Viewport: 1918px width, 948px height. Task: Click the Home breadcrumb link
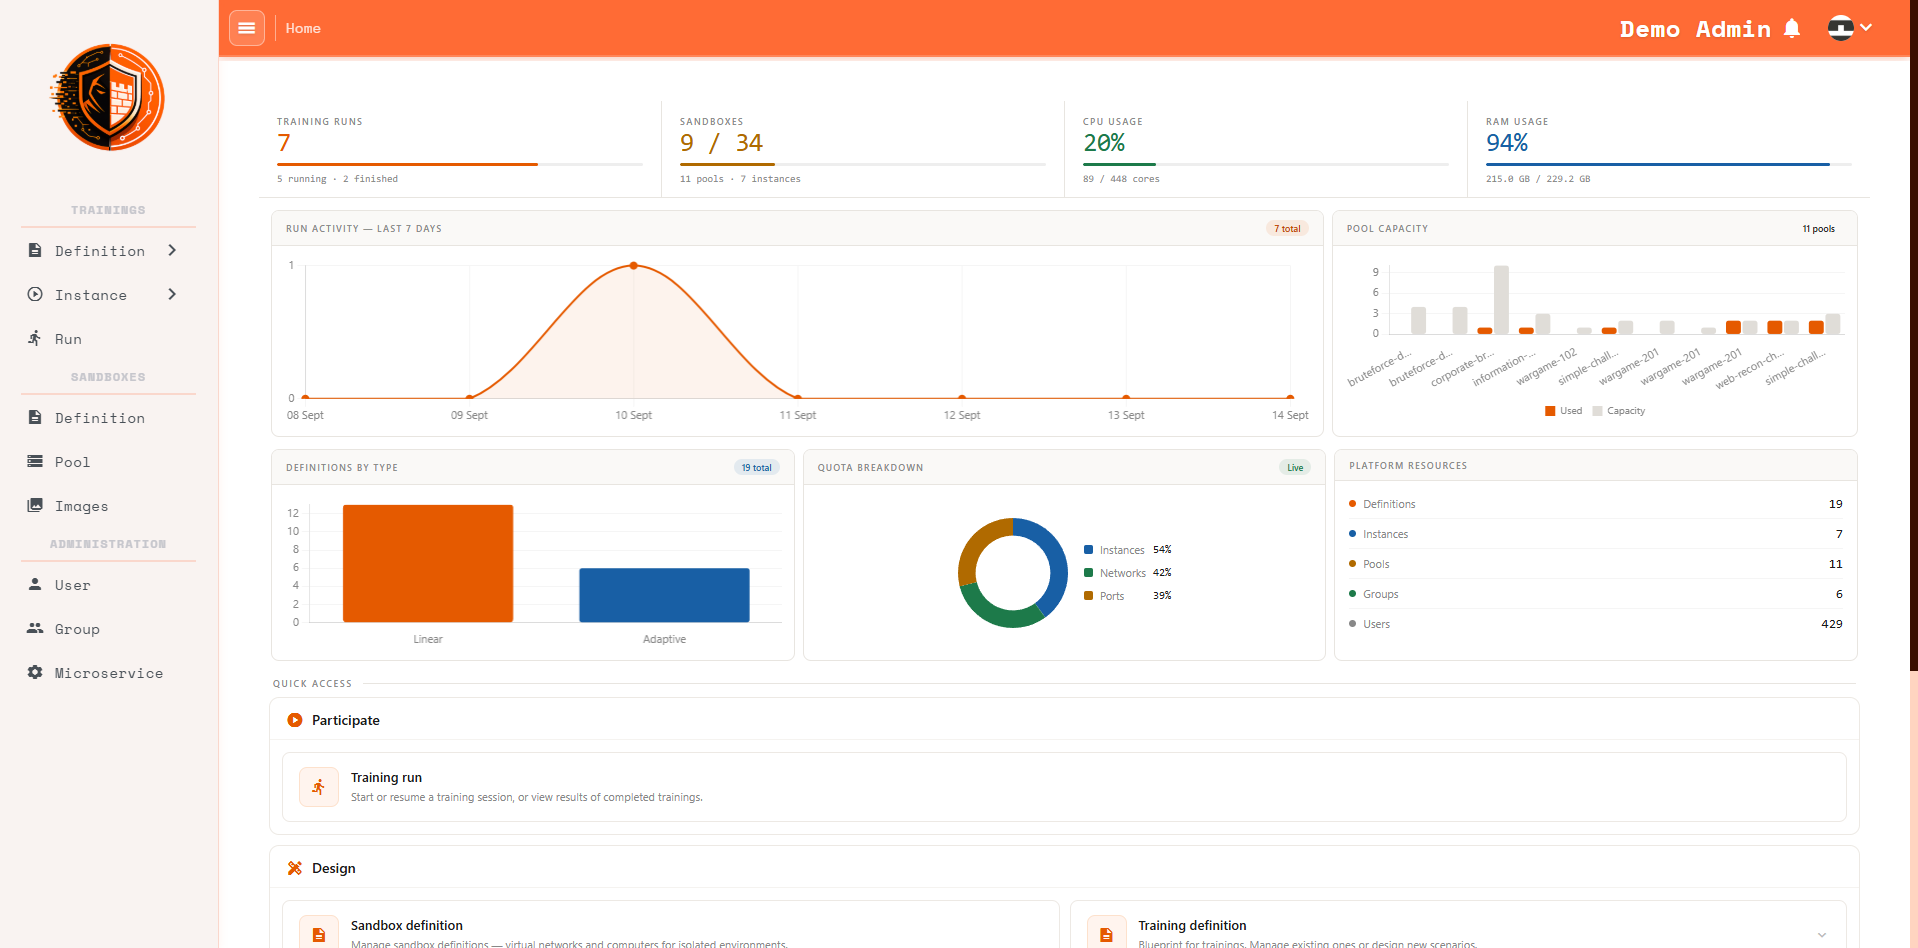[303, 28]
